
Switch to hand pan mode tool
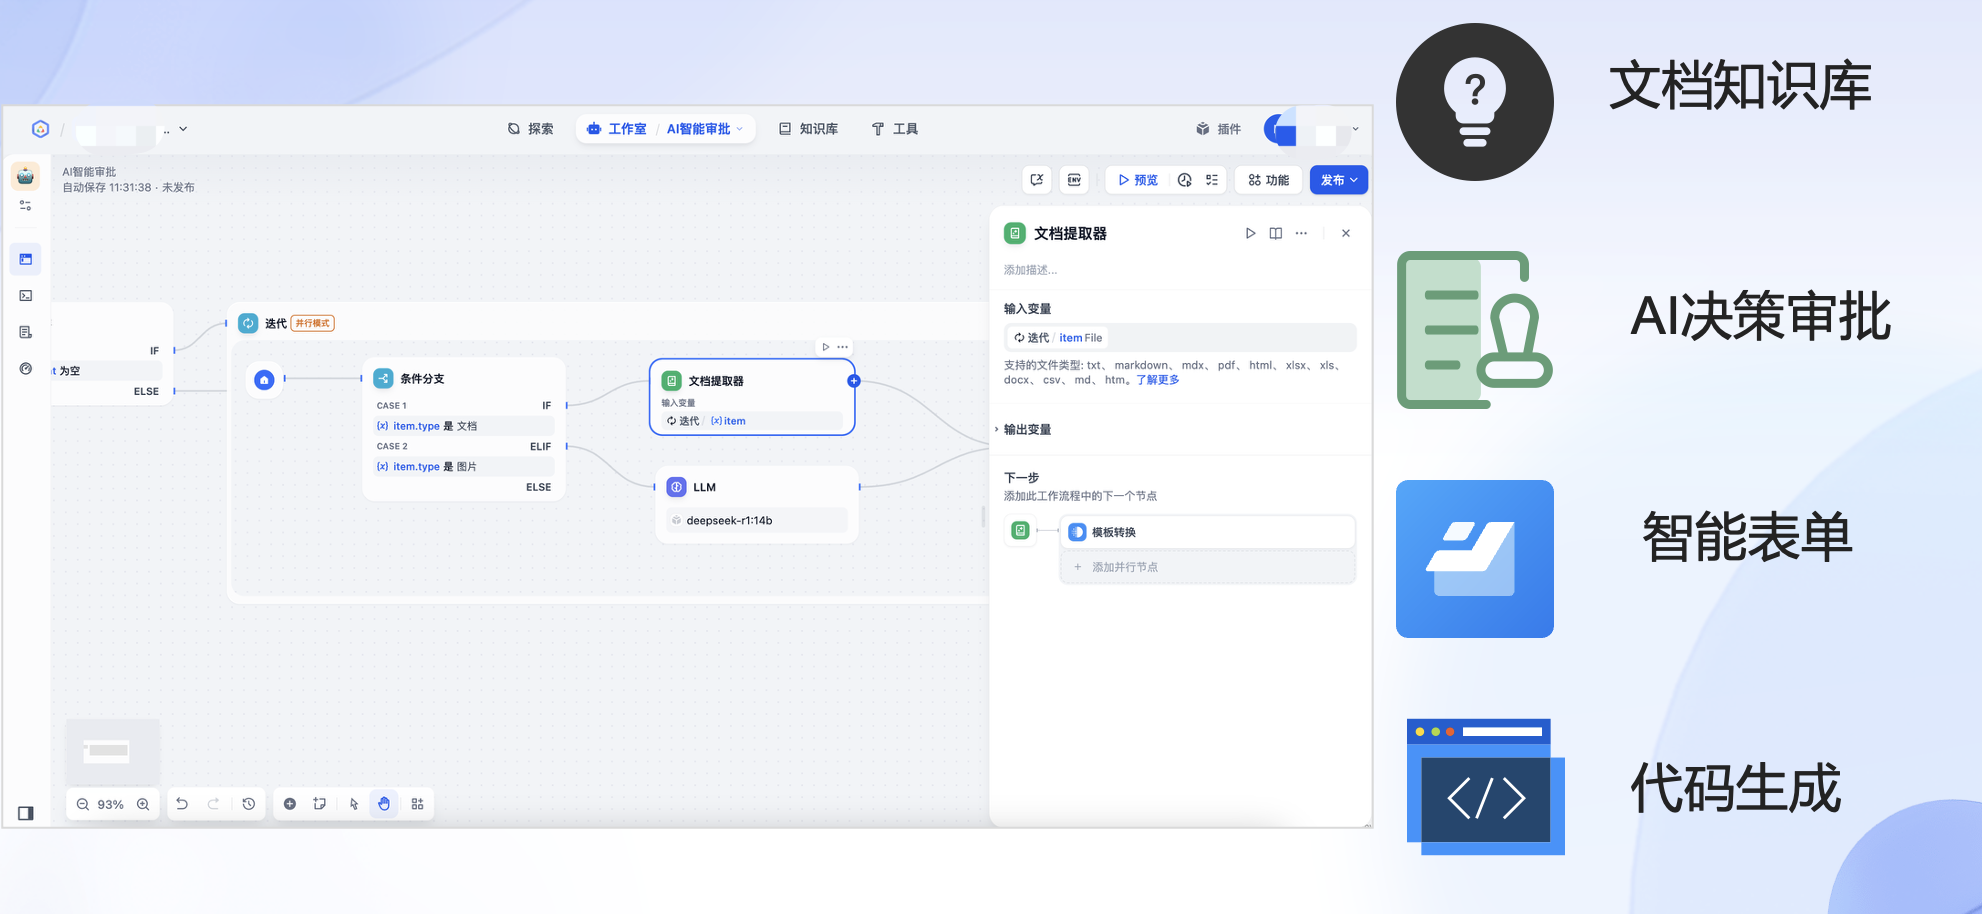pos(384,804)
